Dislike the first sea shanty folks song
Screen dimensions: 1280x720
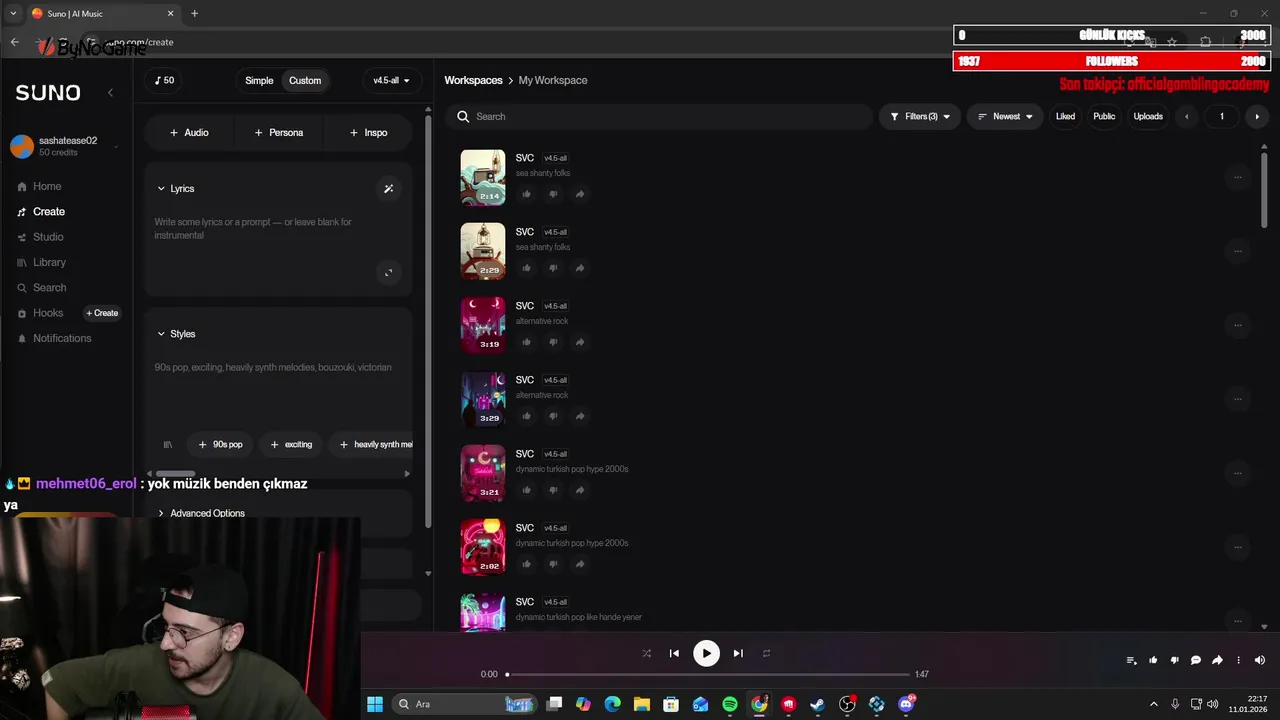tap(553, 194)
